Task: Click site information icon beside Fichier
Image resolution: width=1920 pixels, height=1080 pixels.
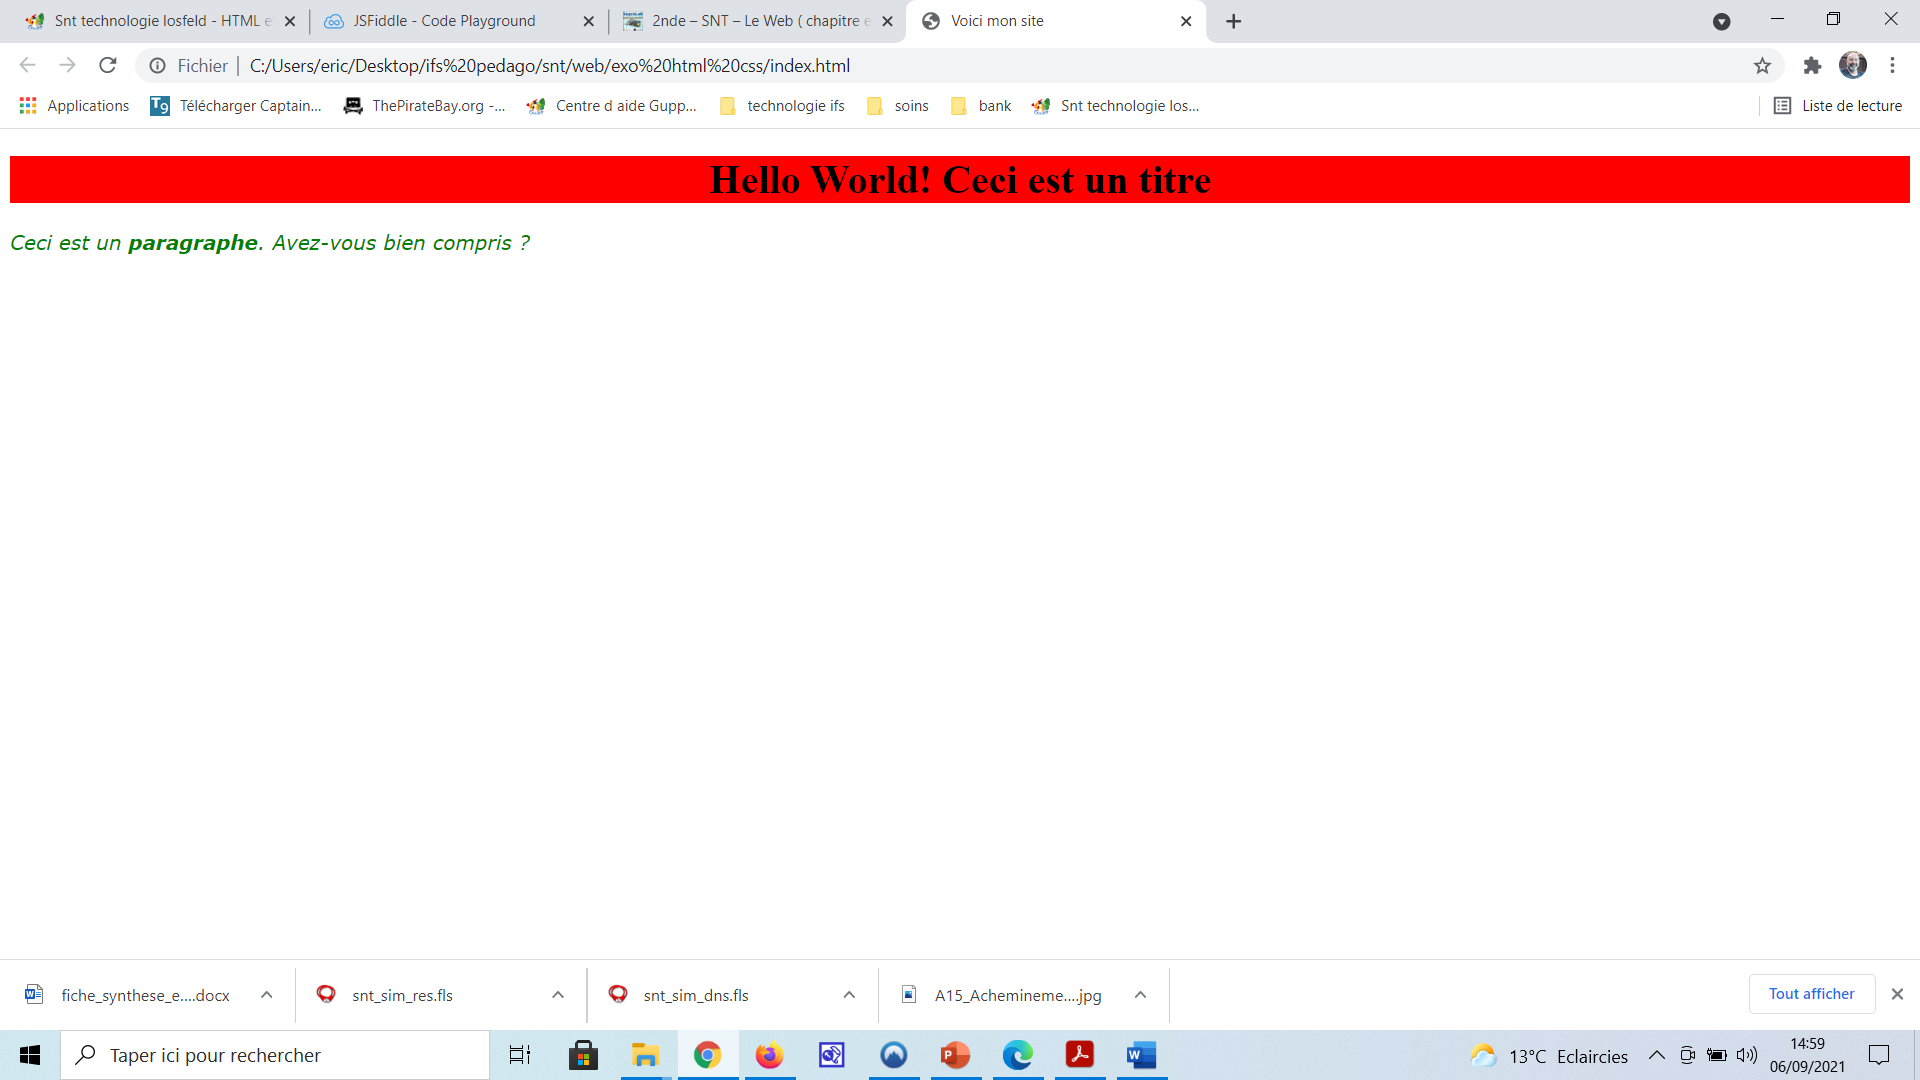Action: click(157, 66)
